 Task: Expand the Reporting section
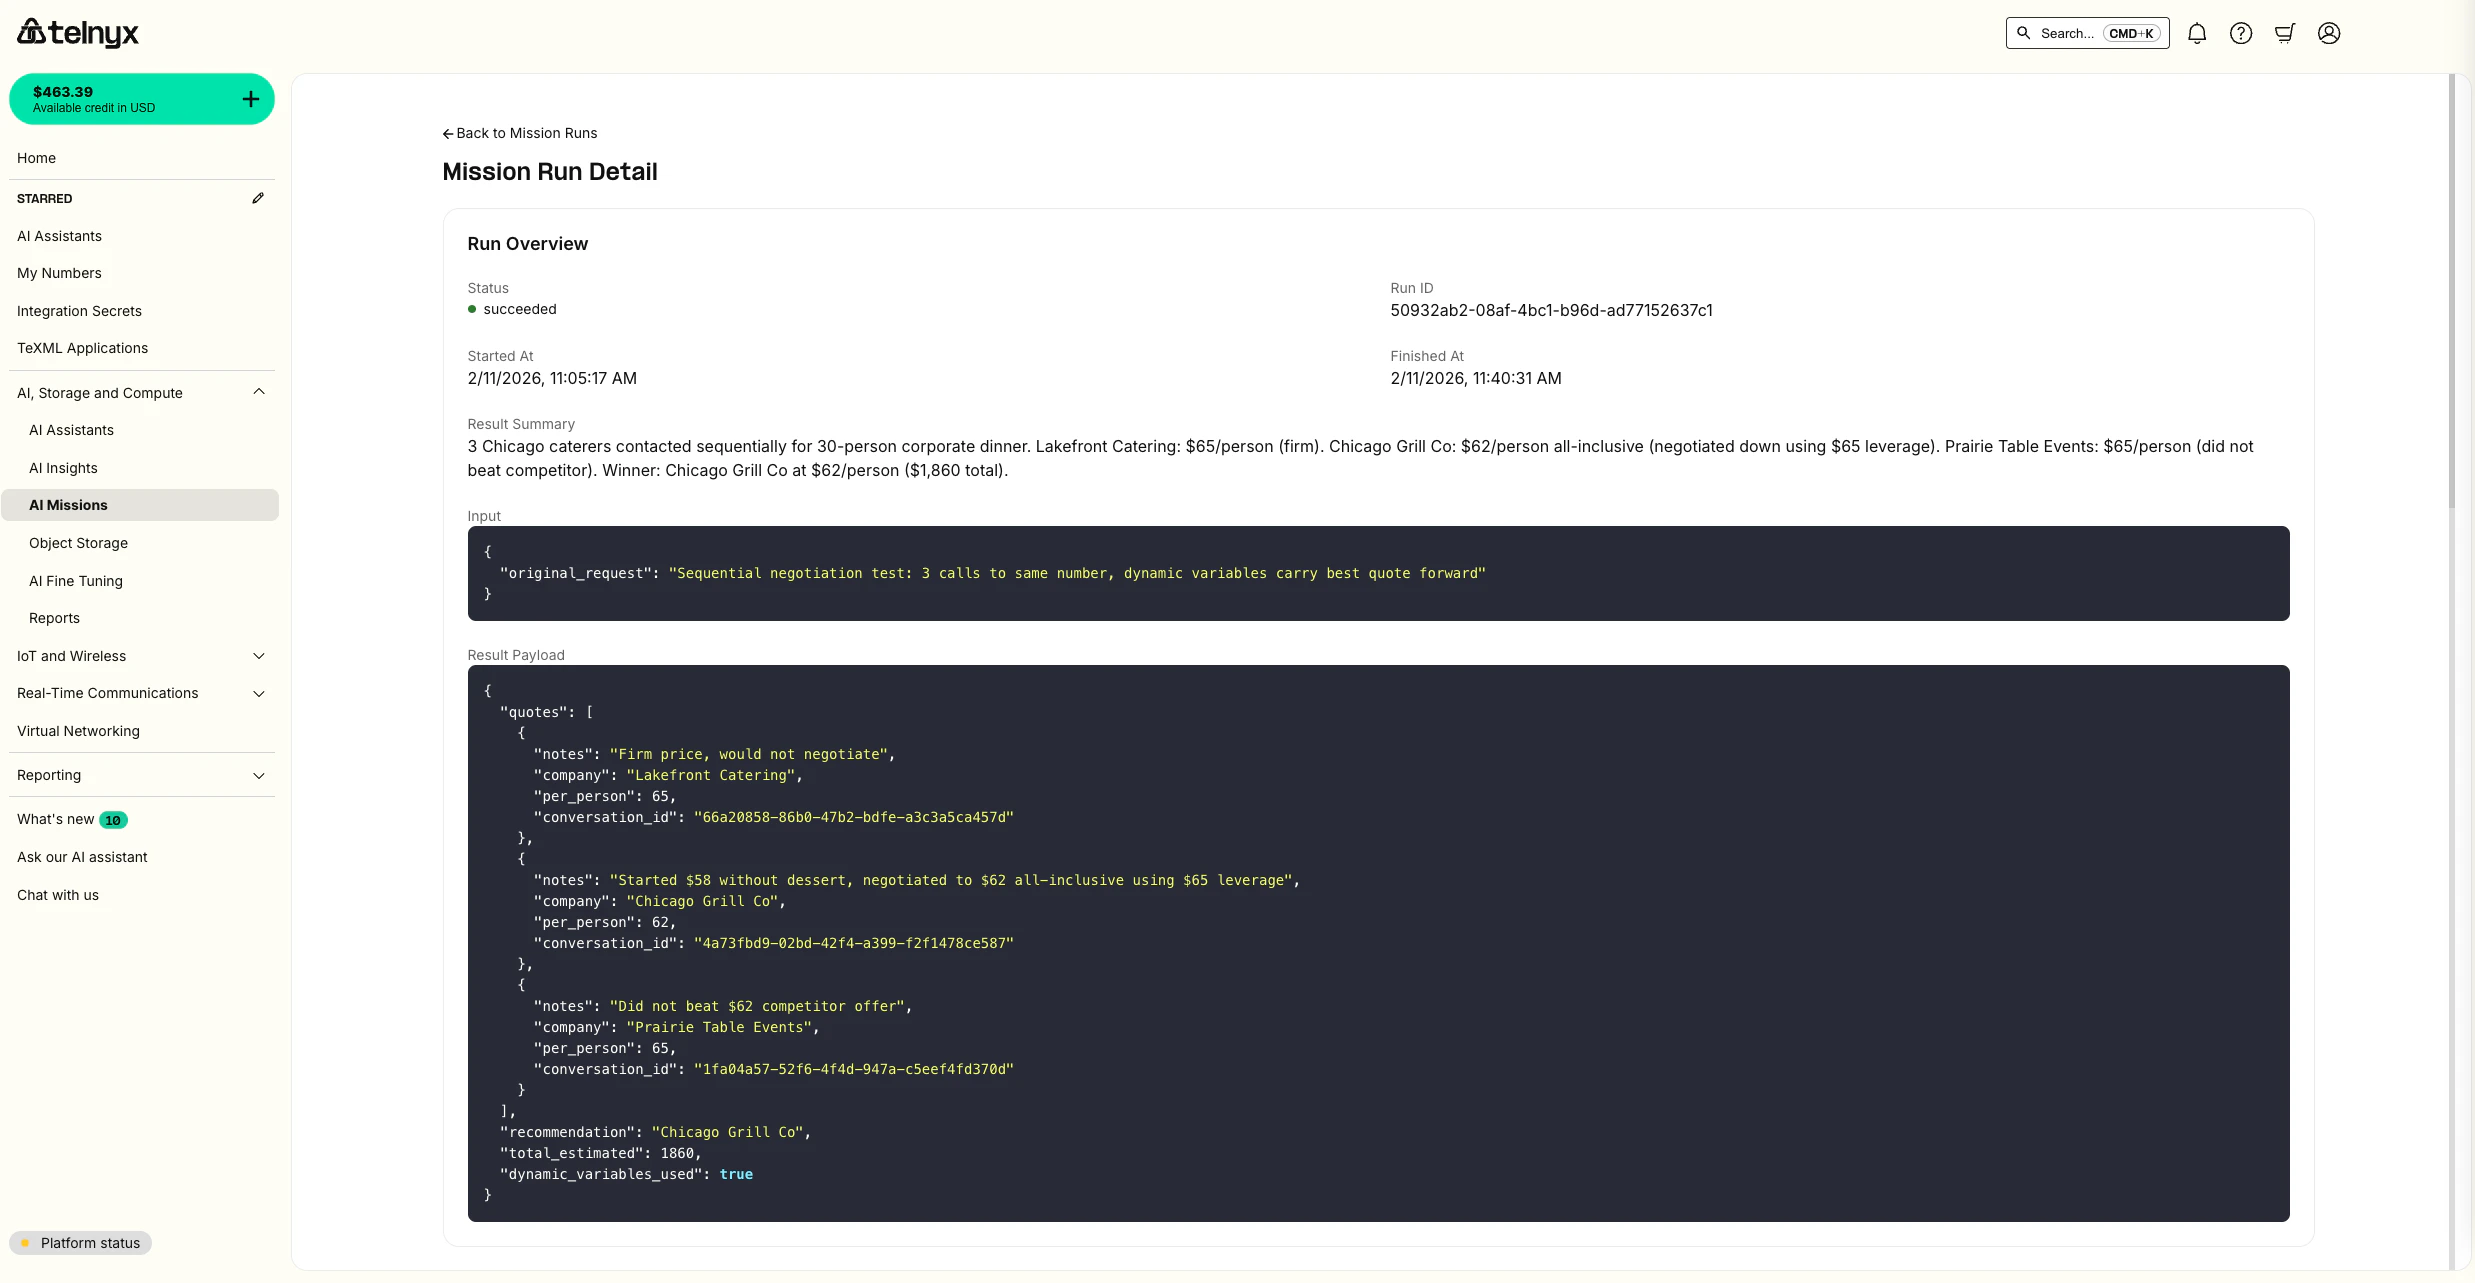coord(259,775)
